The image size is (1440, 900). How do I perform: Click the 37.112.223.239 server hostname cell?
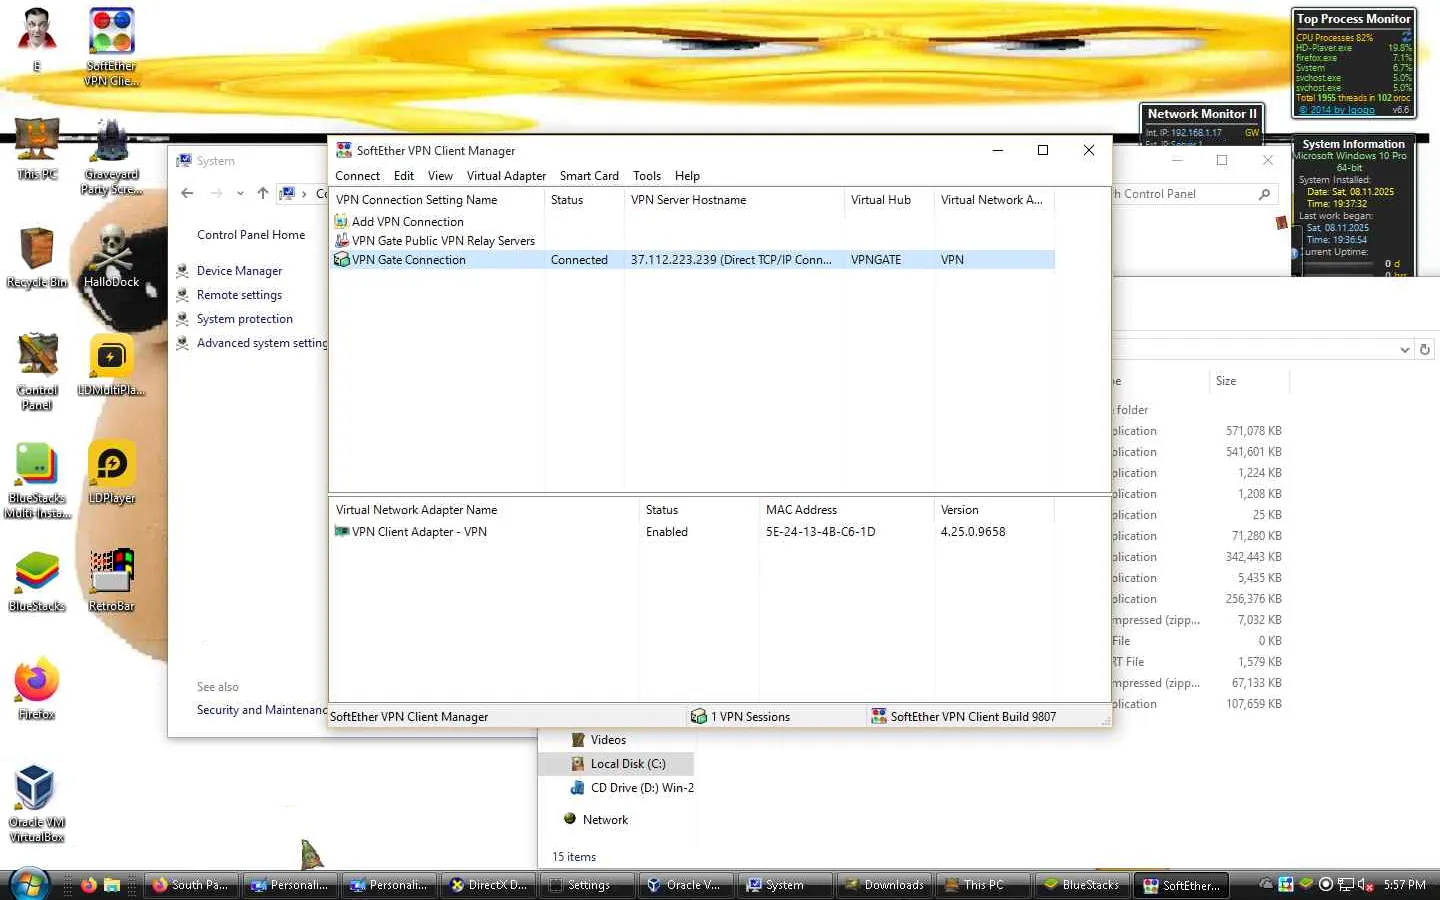coord(731,260)
